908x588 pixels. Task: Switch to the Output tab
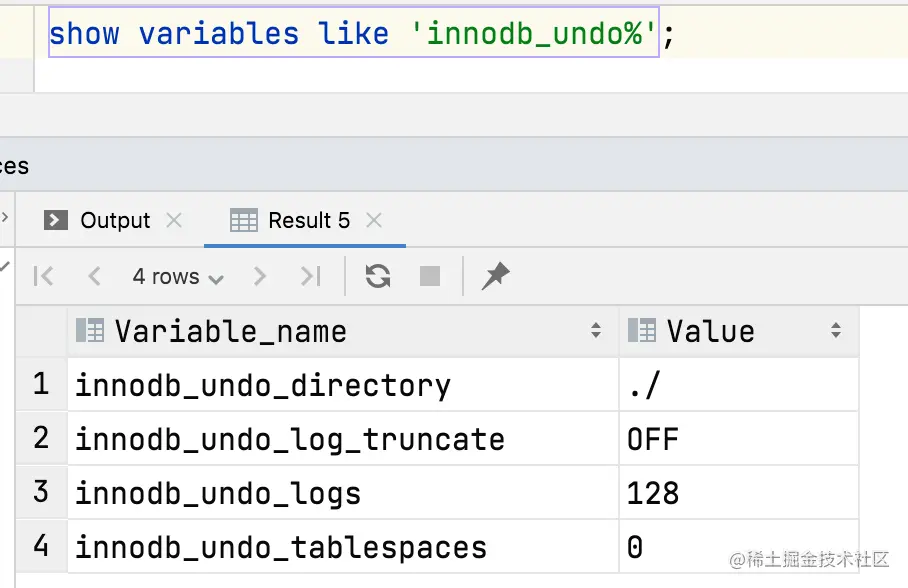pos(114,220)
